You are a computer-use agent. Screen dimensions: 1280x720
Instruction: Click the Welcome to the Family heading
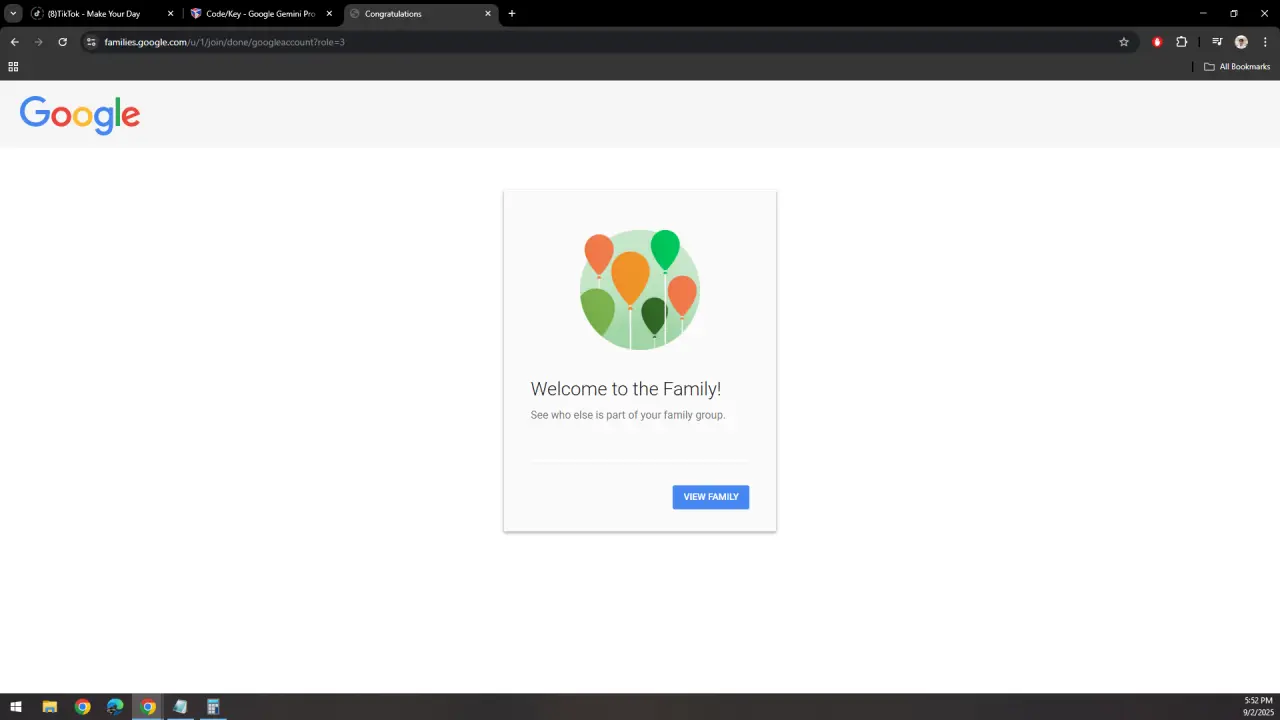626,389
